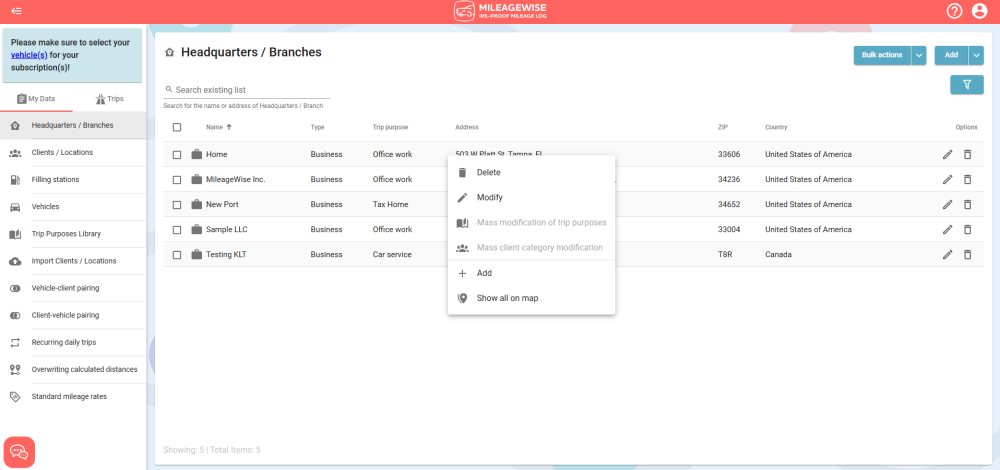Check the checkbox for Sample LLC row
Viewport: 1000px width, 470px height.
pos(177,229)
